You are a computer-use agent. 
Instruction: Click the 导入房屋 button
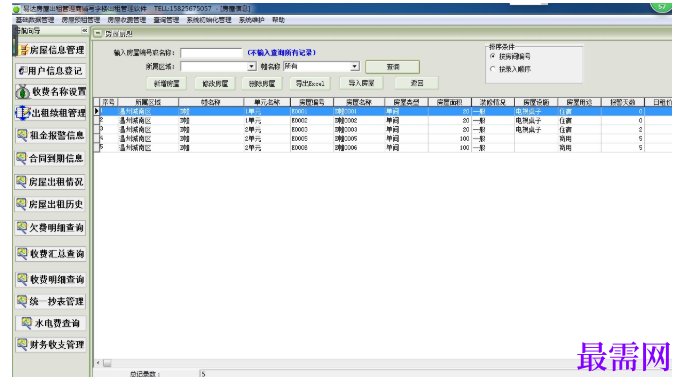tap(361, 83)
